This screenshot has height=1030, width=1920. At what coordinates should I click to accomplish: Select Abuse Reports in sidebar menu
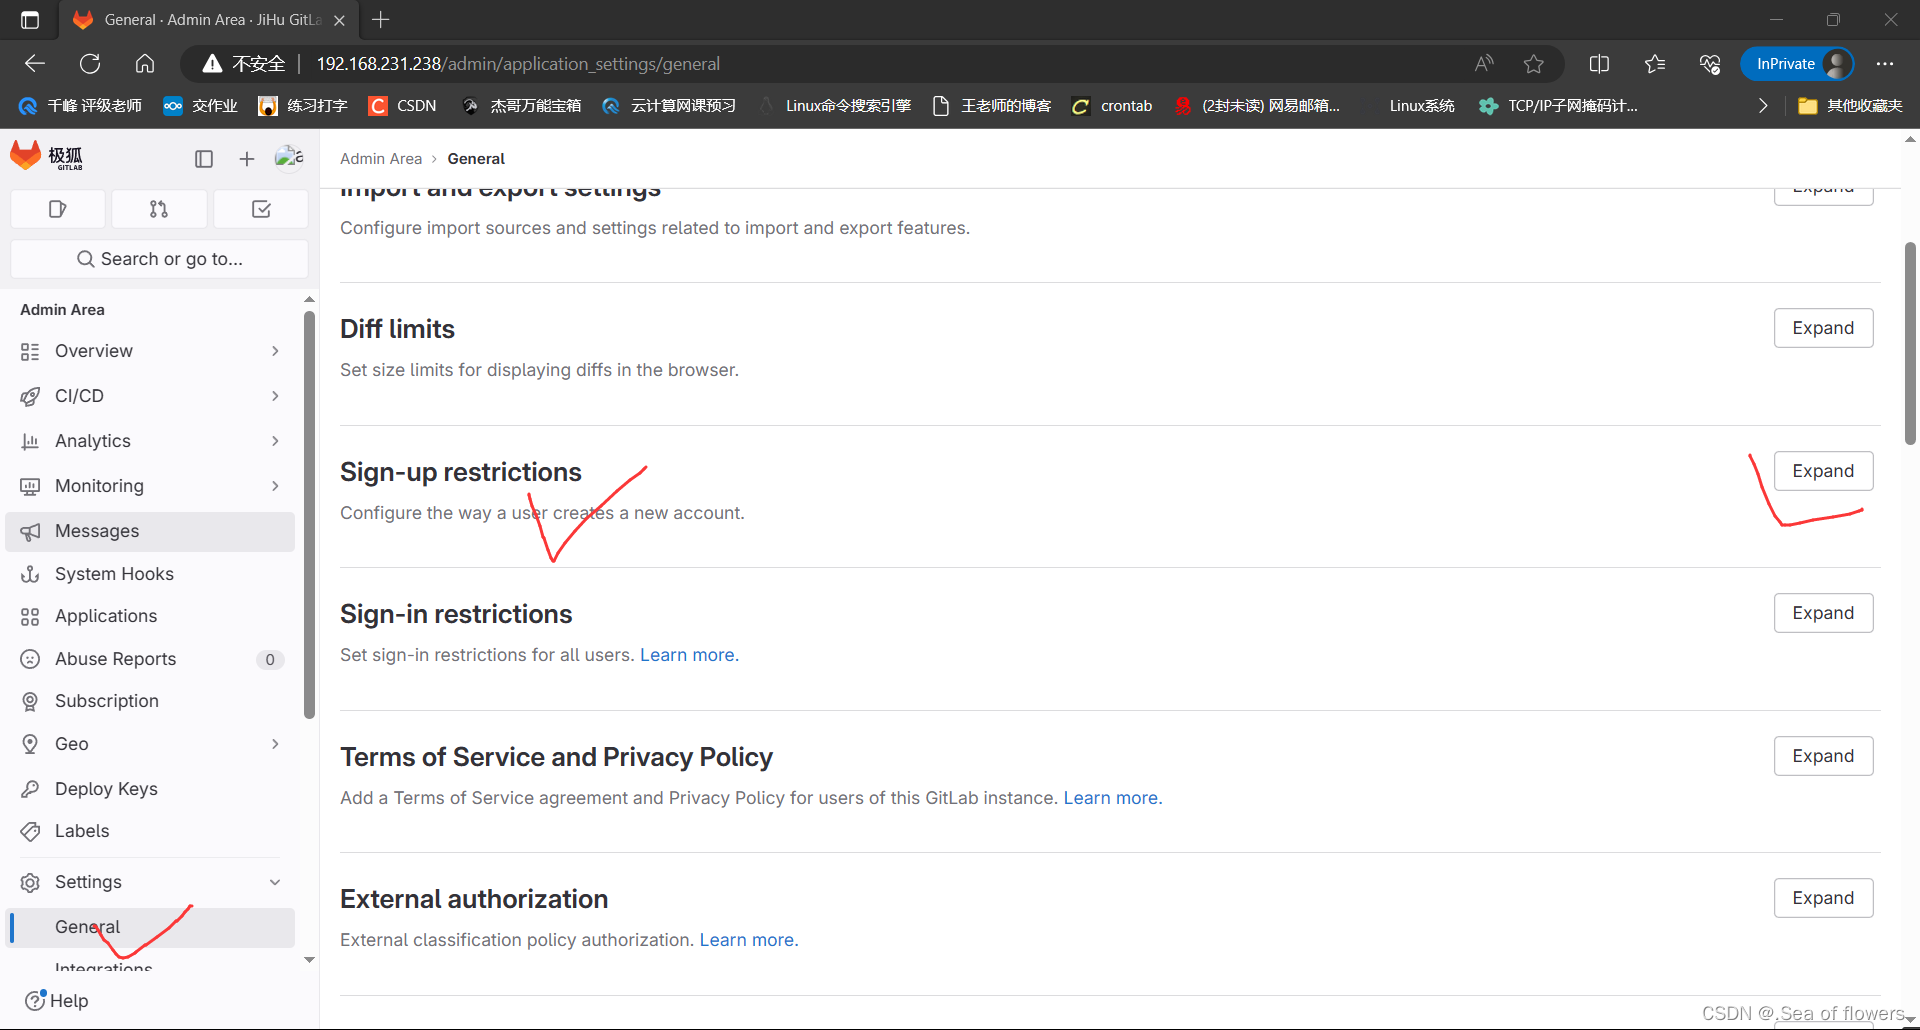tap(150, 659)
